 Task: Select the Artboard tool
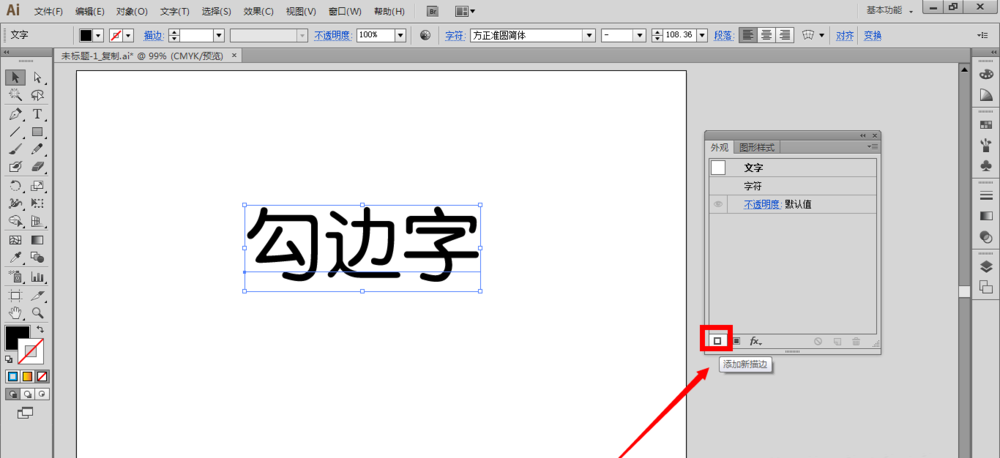15,295
